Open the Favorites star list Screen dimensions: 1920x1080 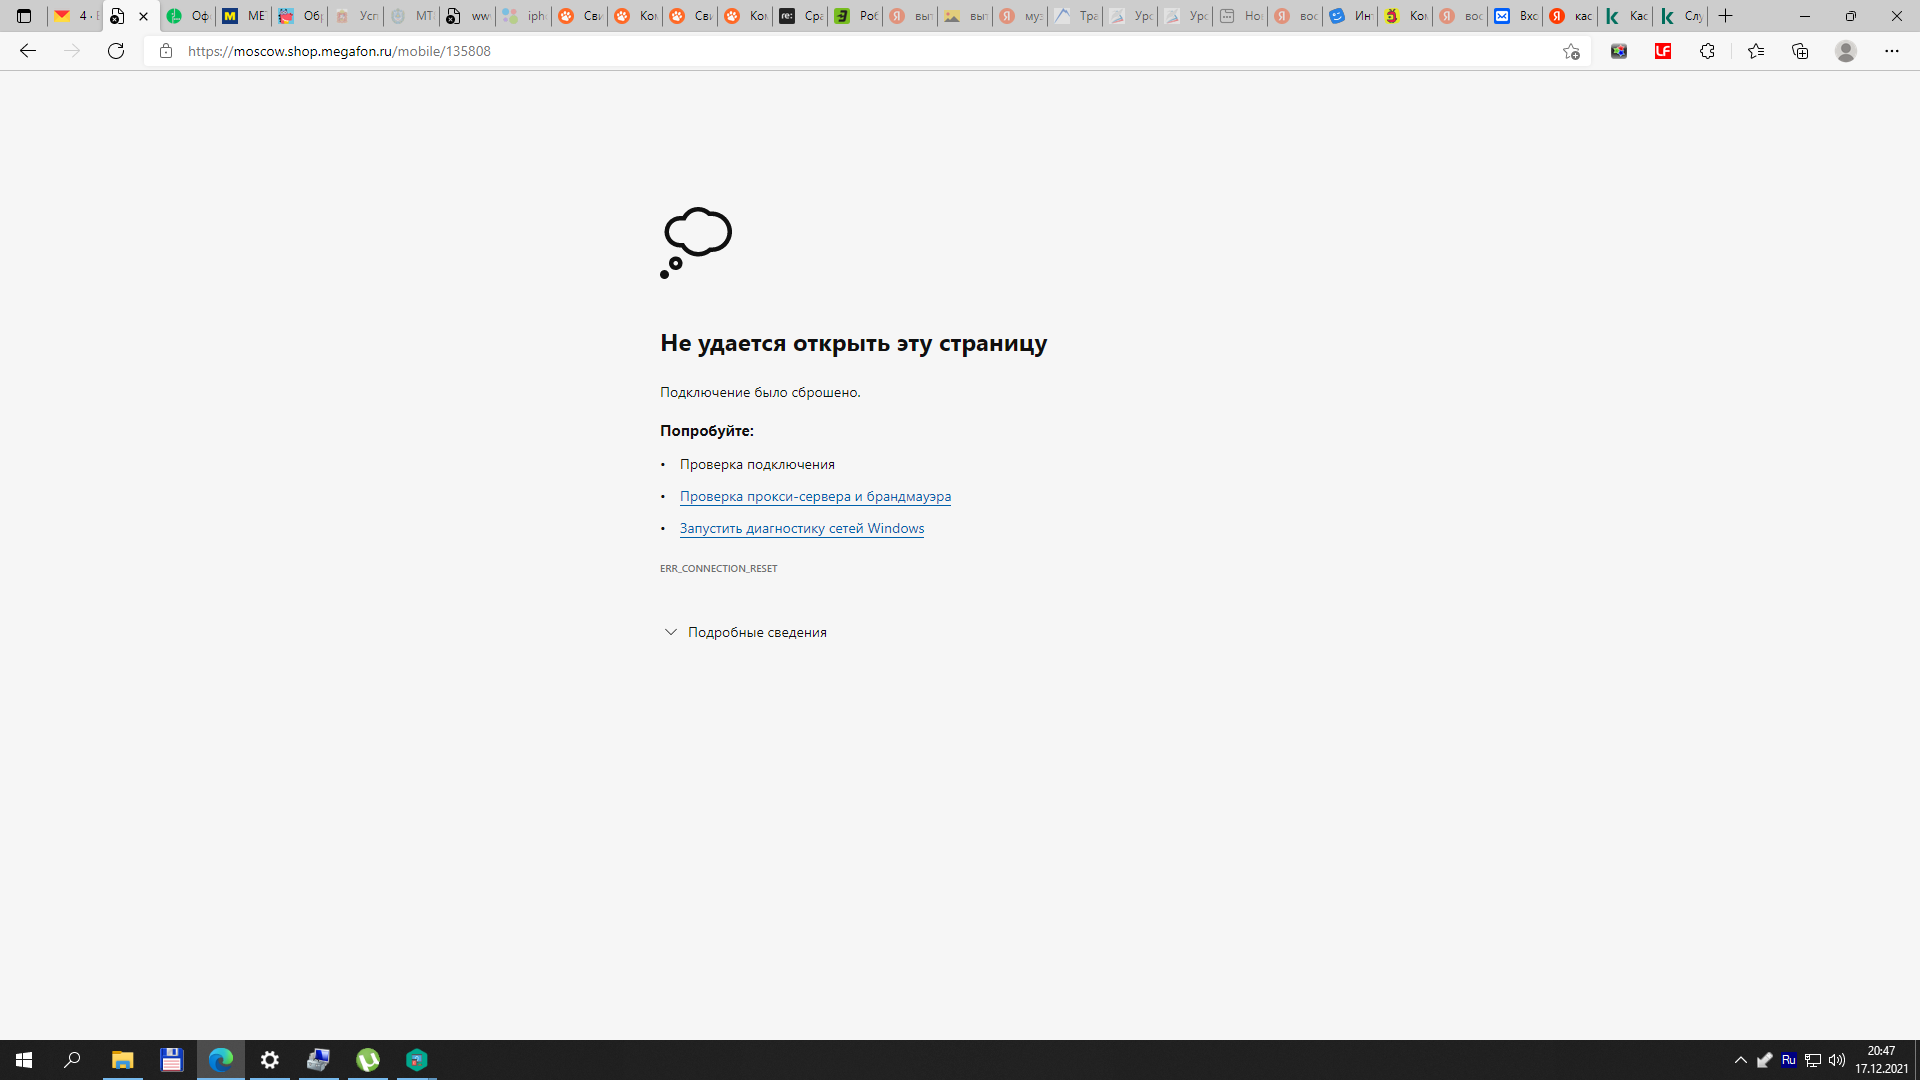[x=1755, y=51]
